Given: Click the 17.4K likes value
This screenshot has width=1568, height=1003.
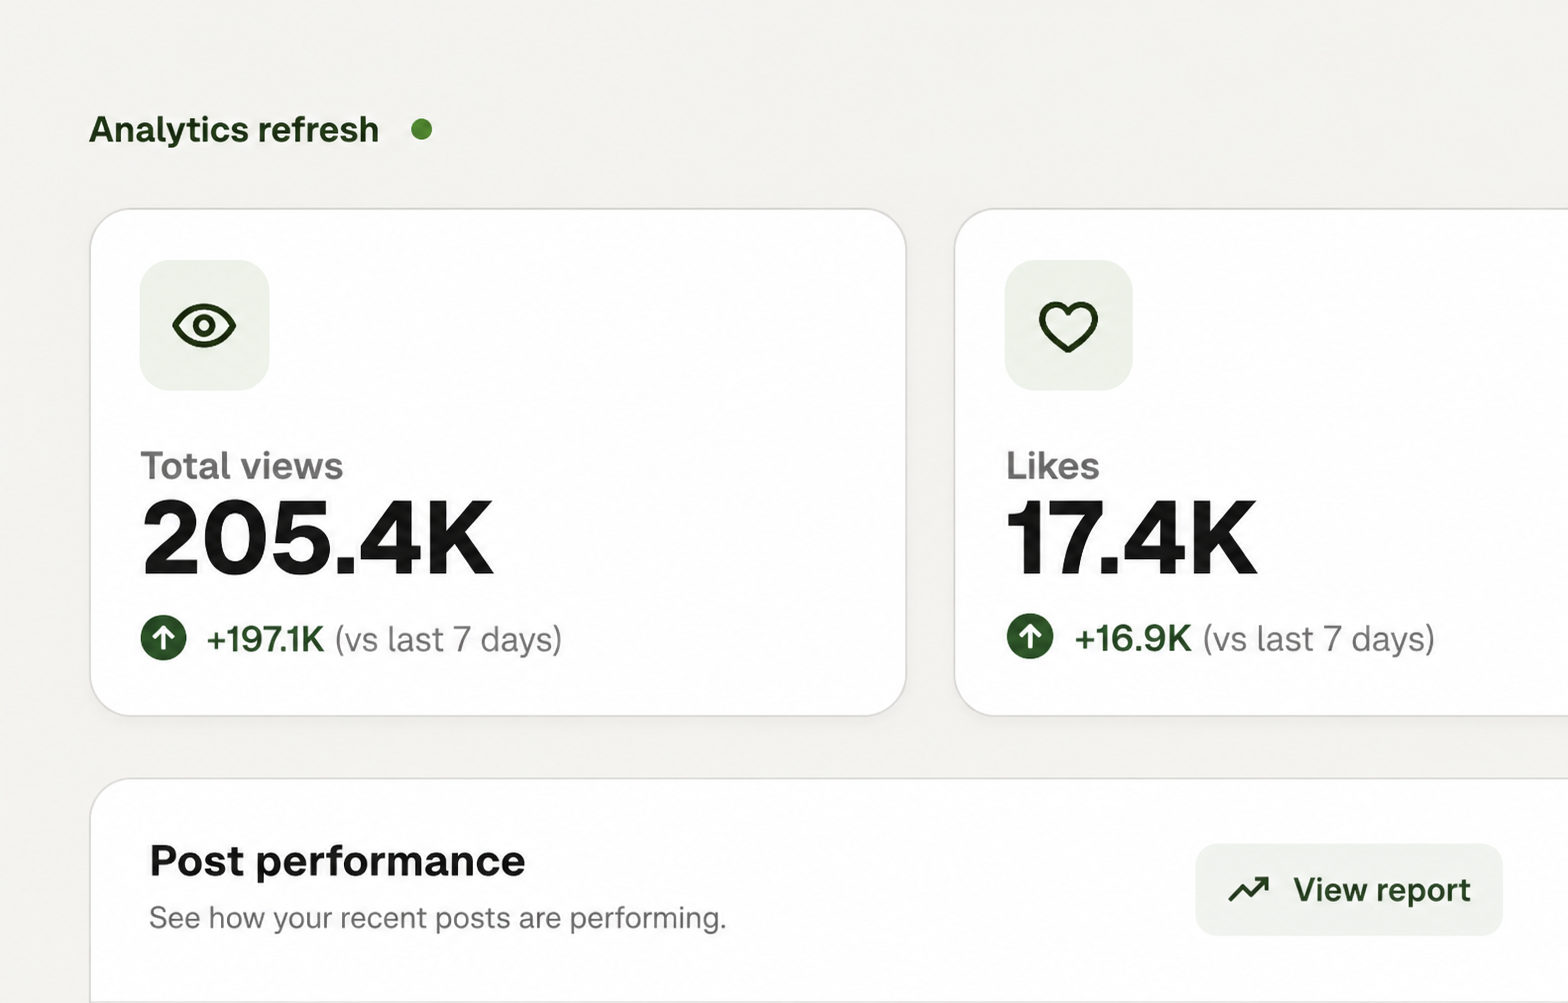Looking at the screenshot, I should pos(1130,539).
